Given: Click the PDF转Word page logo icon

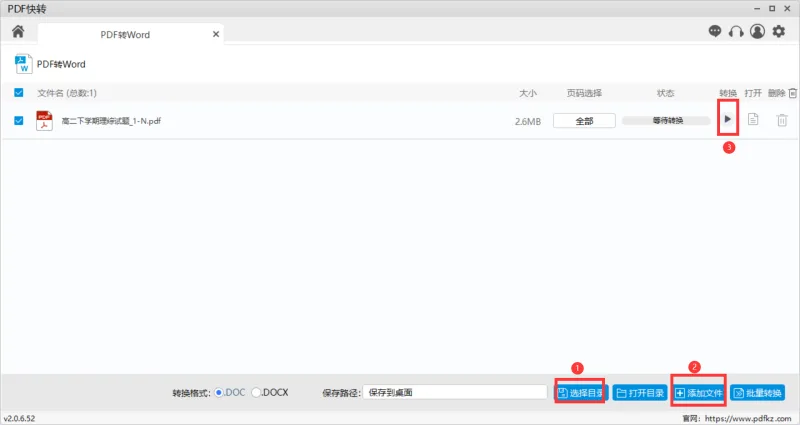Looking at the screenshot, I should tap(23, 64).
